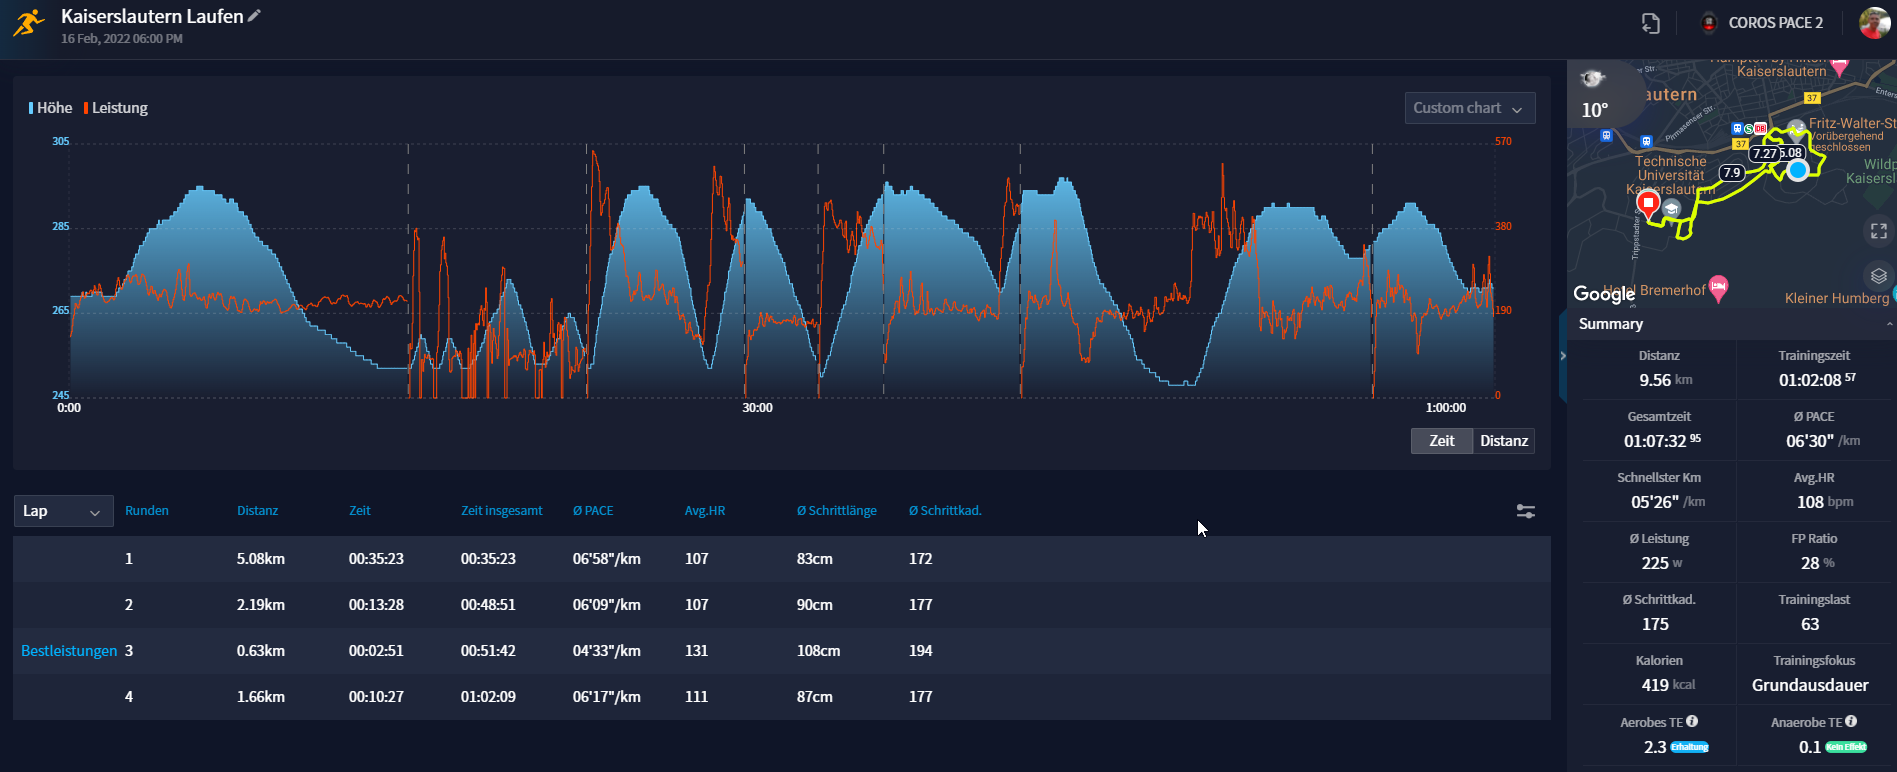This screenshot has width=1897, height=772.
Task: Click the Anaerobe TE info icon
Action: (x=1851, y=721)
